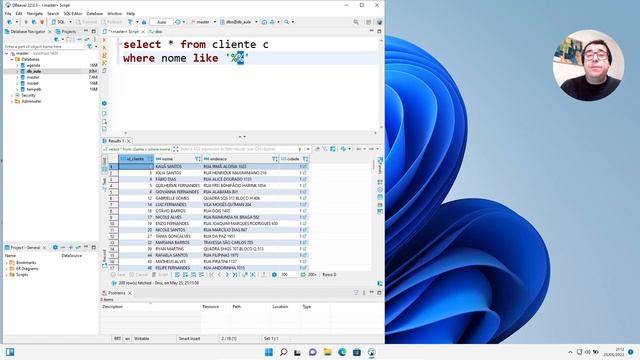Screen dimensions: 640x360
Task: Expand the model database node
Action: tap(17, 83)
